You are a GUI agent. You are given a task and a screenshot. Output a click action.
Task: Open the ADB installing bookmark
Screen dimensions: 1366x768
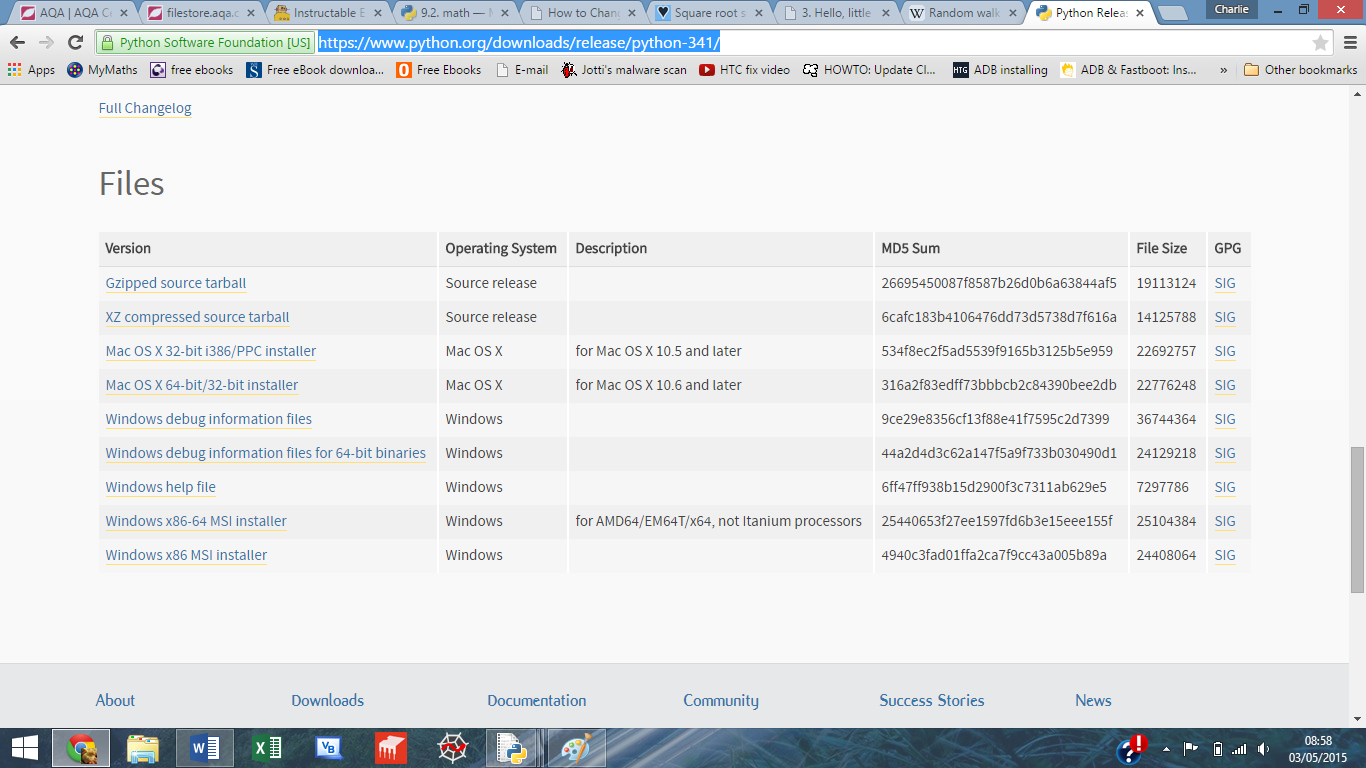(1000, 70)
